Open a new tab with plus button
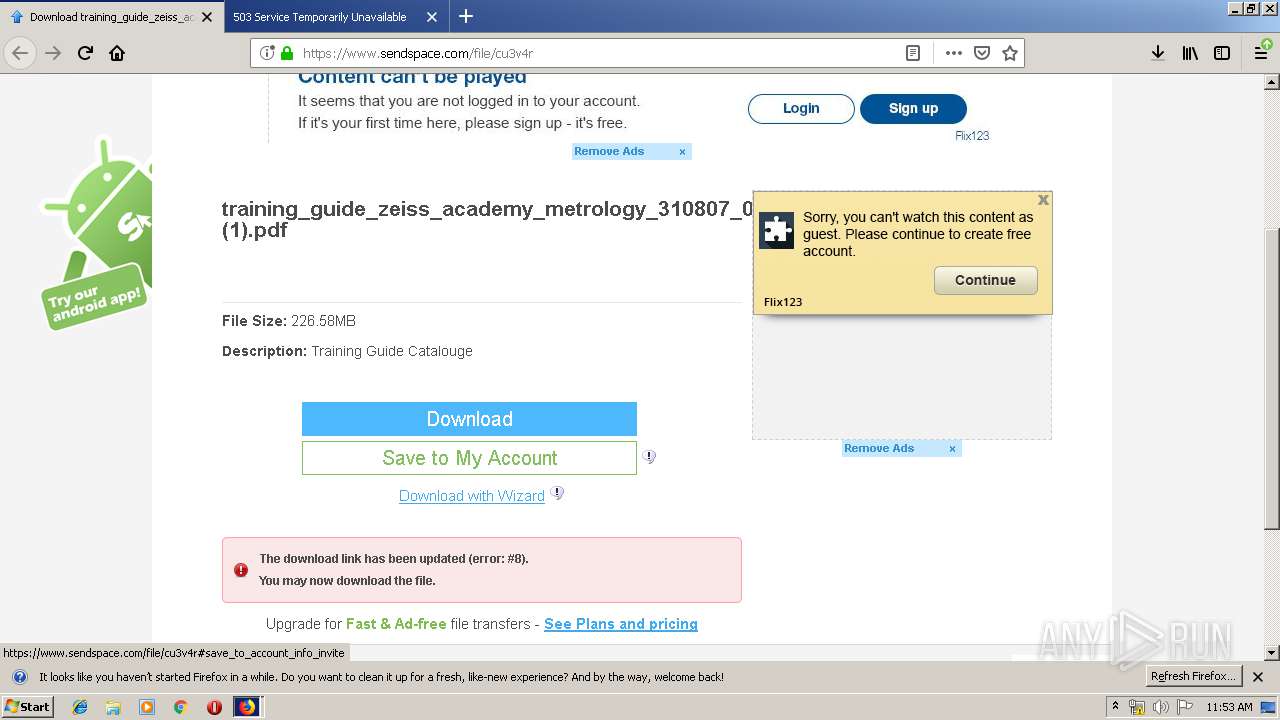The height and width of the screenshot is (720, 1280). (466, 16)
